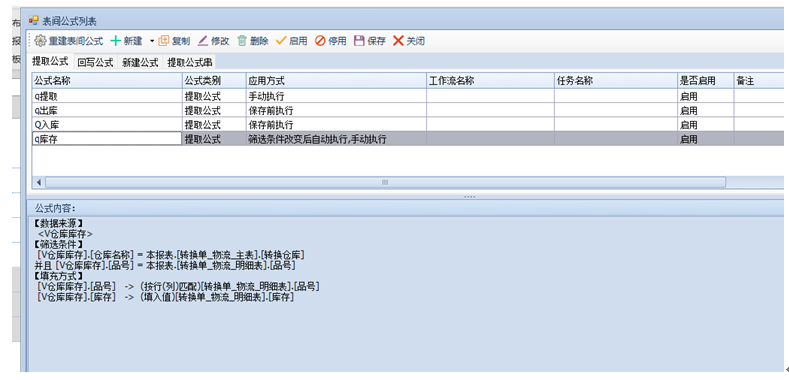Click the 备注 column header

click(x=759, y=81)
